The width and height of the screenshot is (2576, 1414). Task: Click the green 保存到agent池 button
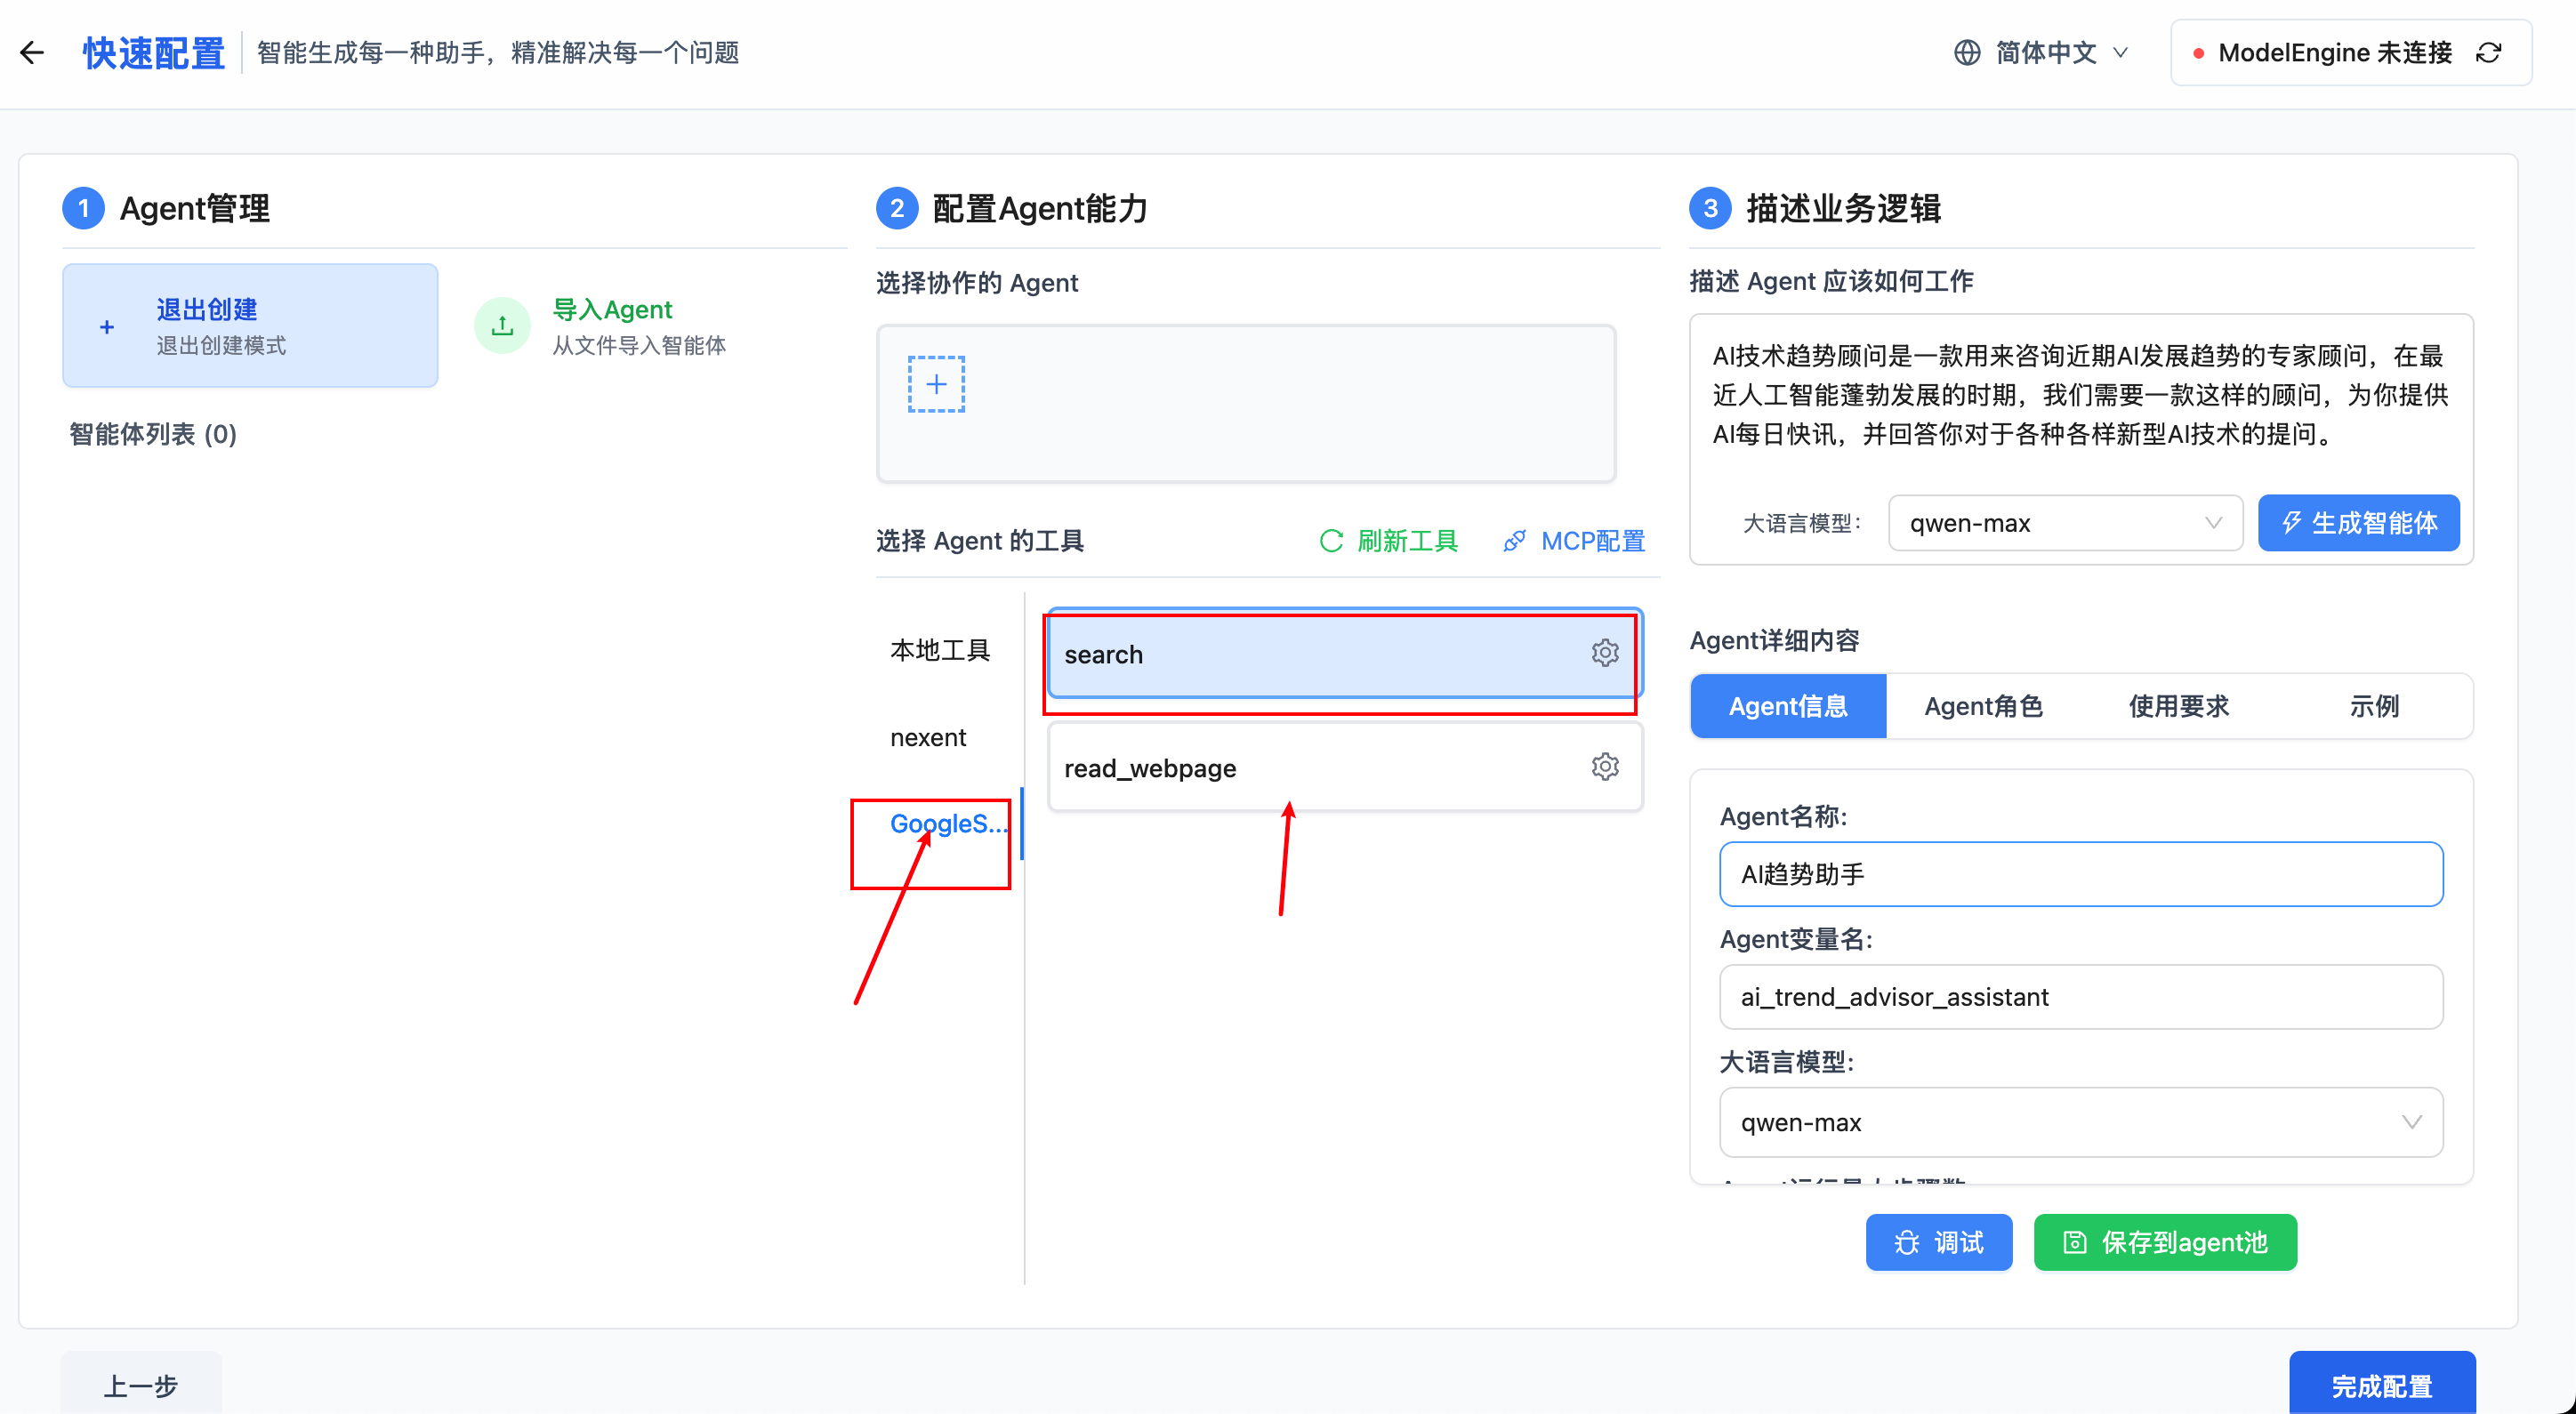(2165, 1242)
